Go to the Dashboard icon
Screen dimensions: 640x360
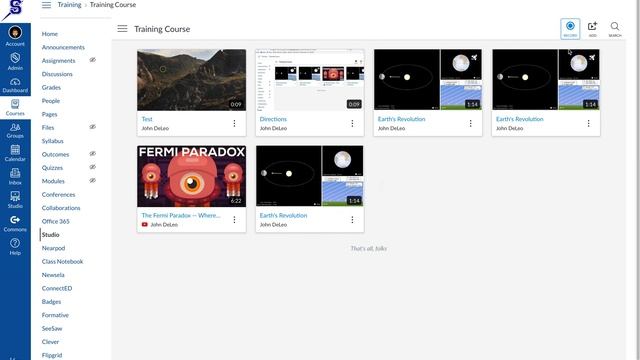(x=15, y=85)
